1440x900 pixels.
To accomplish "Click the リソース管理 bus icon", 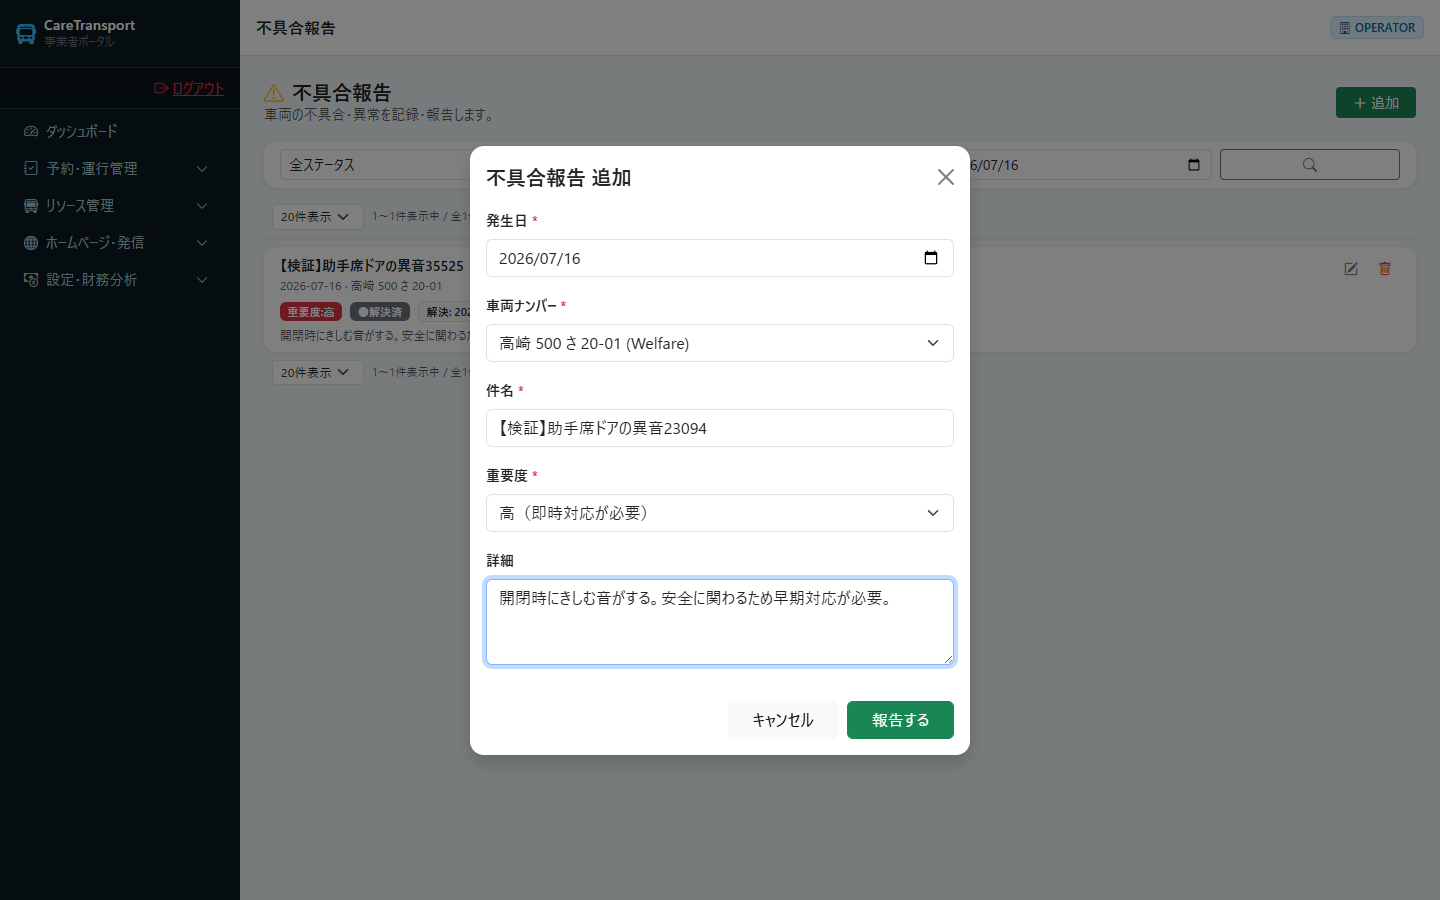I will pyautogui.click(x=31, y=205).
